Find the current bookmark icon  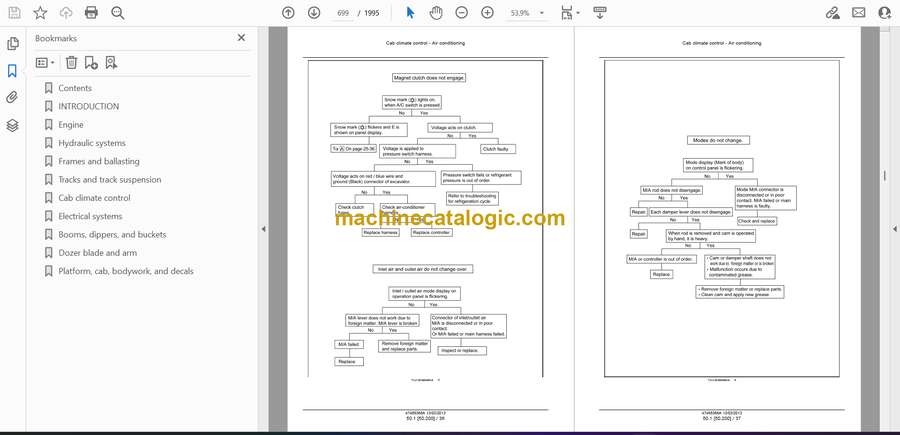tap(111, 63)
